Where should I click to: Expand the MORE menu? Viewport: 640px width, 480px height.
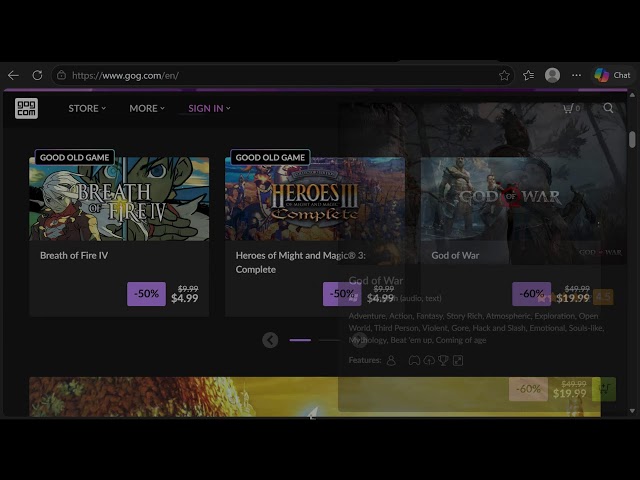point(147,108)
